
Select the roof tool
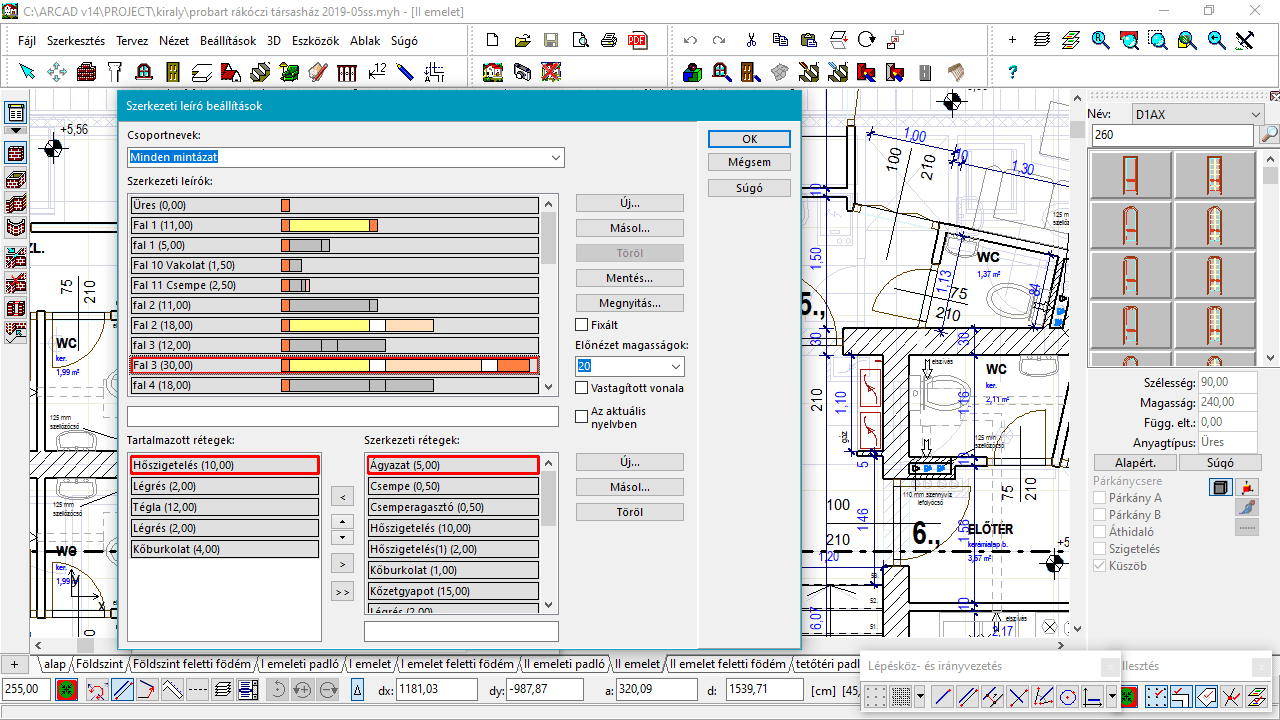point(231,72)
